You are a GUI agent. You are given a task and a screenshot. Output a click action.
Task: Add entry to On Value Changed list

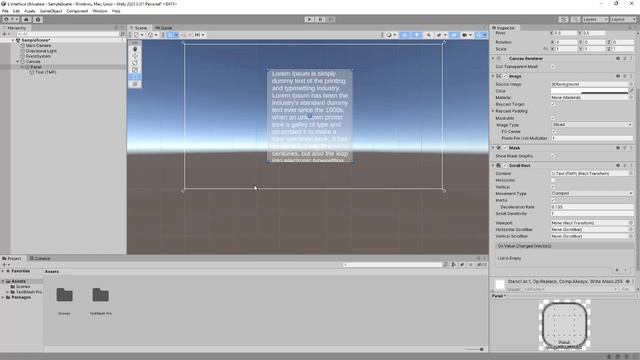coord(617,270)
